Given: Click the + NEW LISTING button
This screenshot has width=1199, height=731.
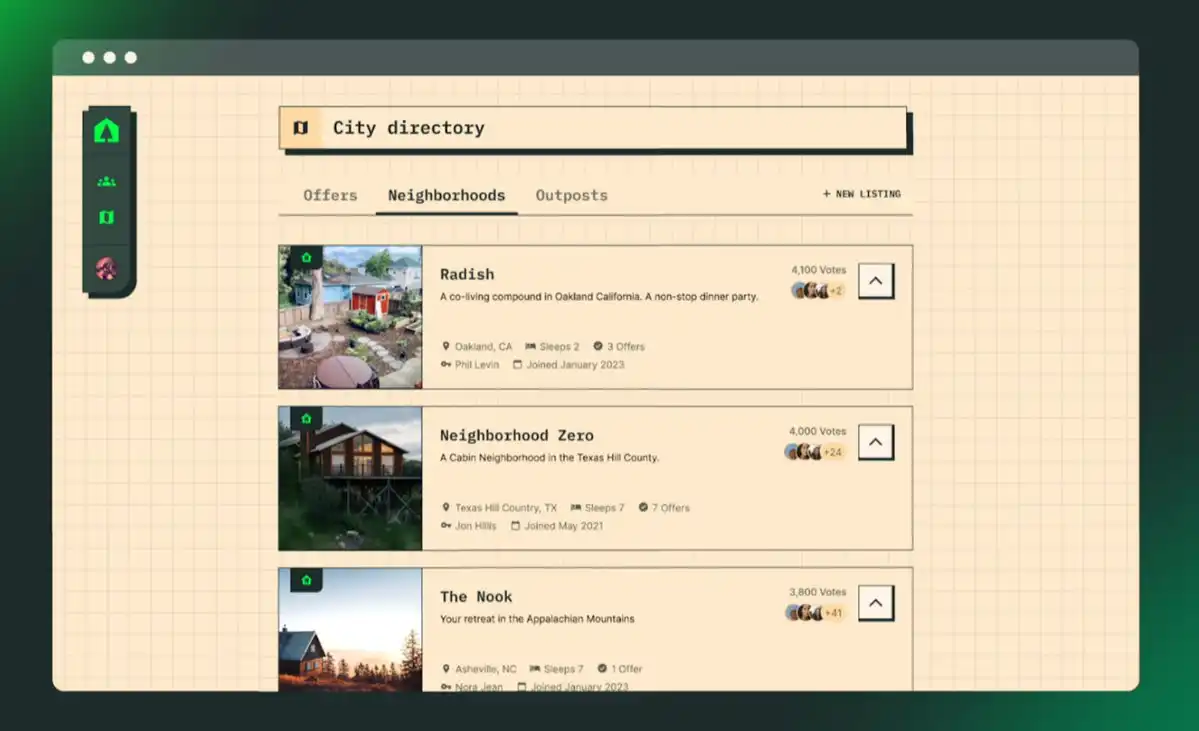Looking at the screenshot, I should (x=862, y=194).
